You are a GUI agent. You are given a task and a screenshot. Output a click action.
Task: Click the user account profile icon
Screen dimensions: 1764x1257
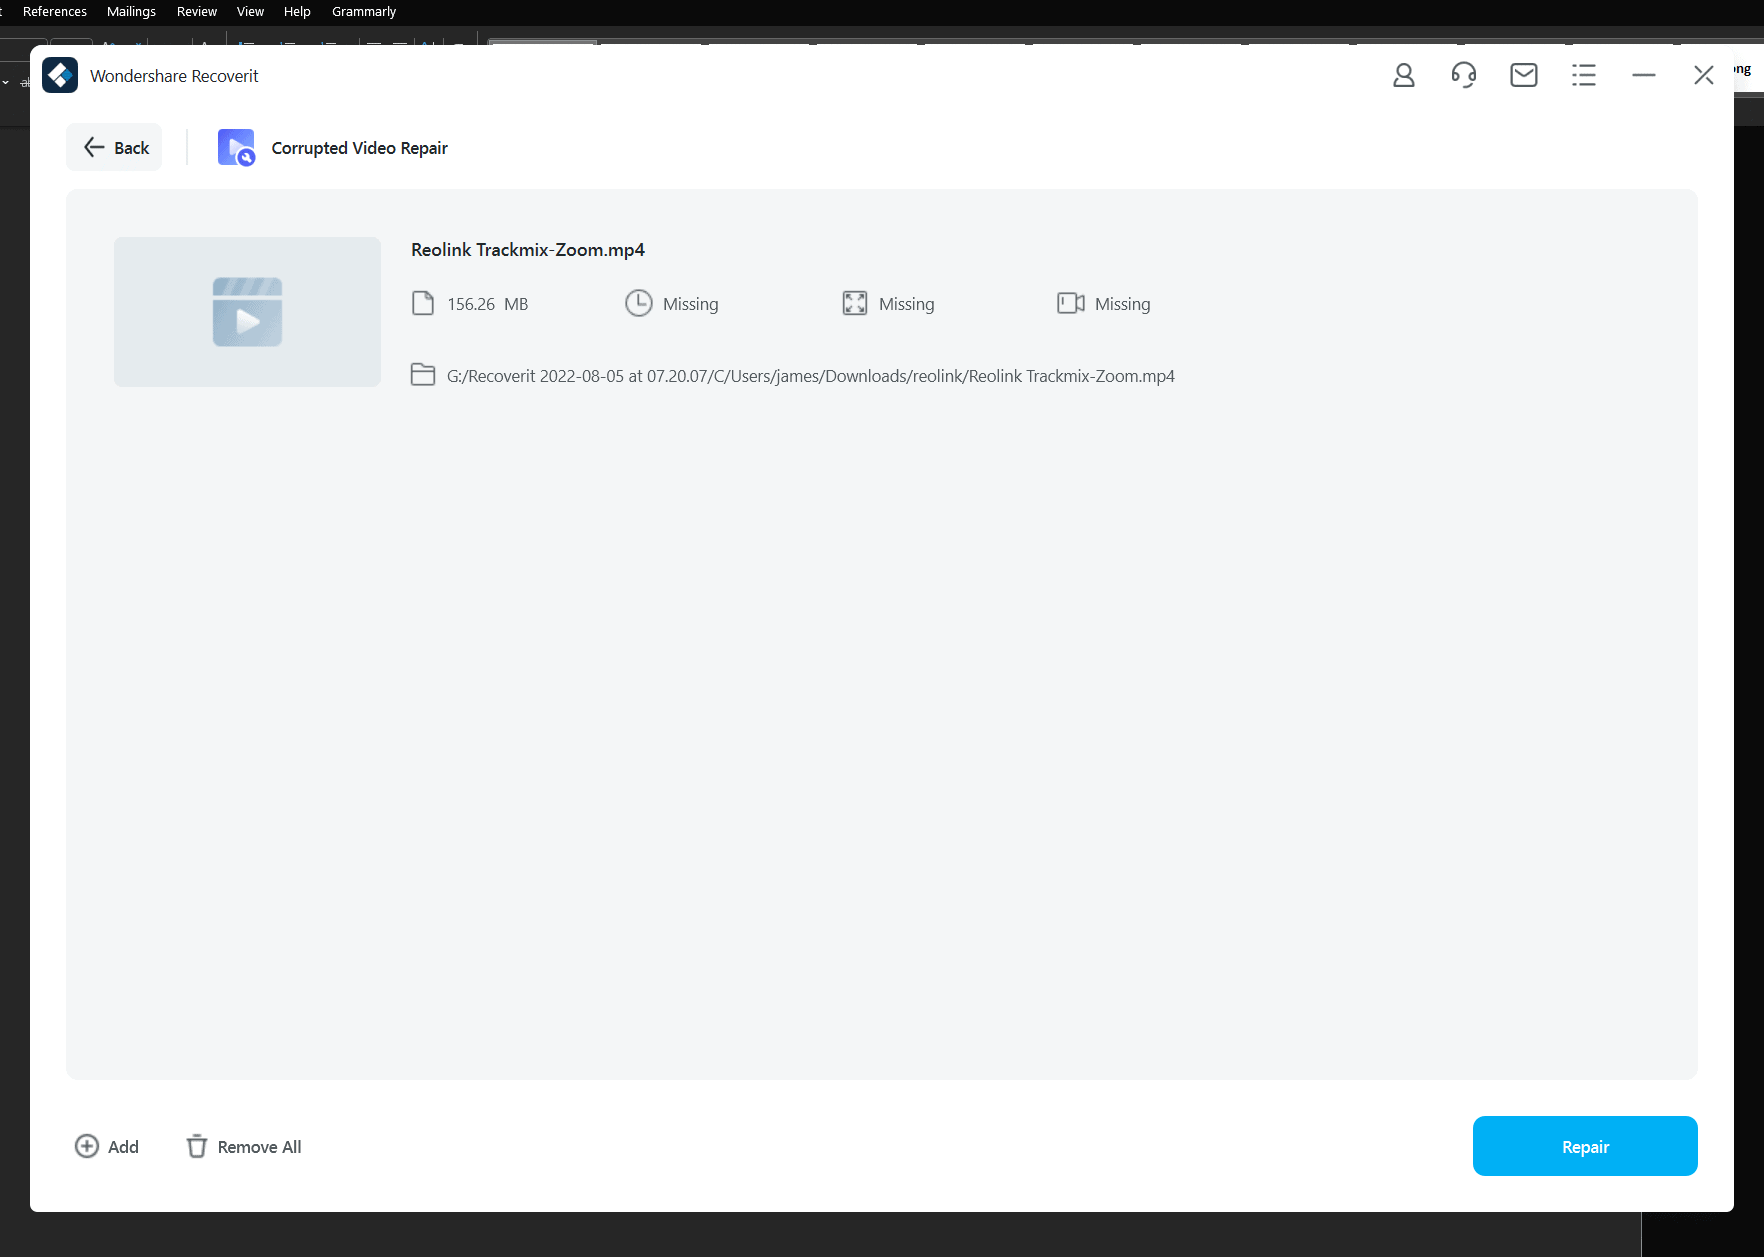tap(1403, 76)
